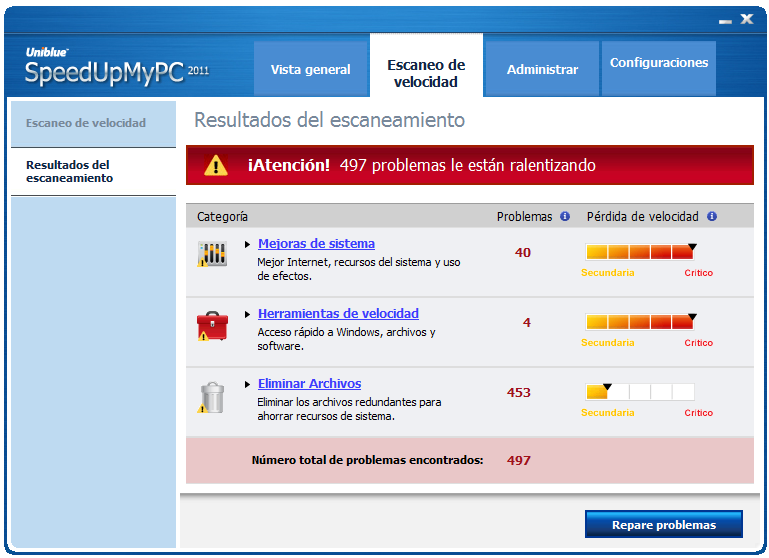
Task: Click the Uniblue SpeedUpMyPC 2011 logo
Action: pyautogui.click(x=117, y=66)
